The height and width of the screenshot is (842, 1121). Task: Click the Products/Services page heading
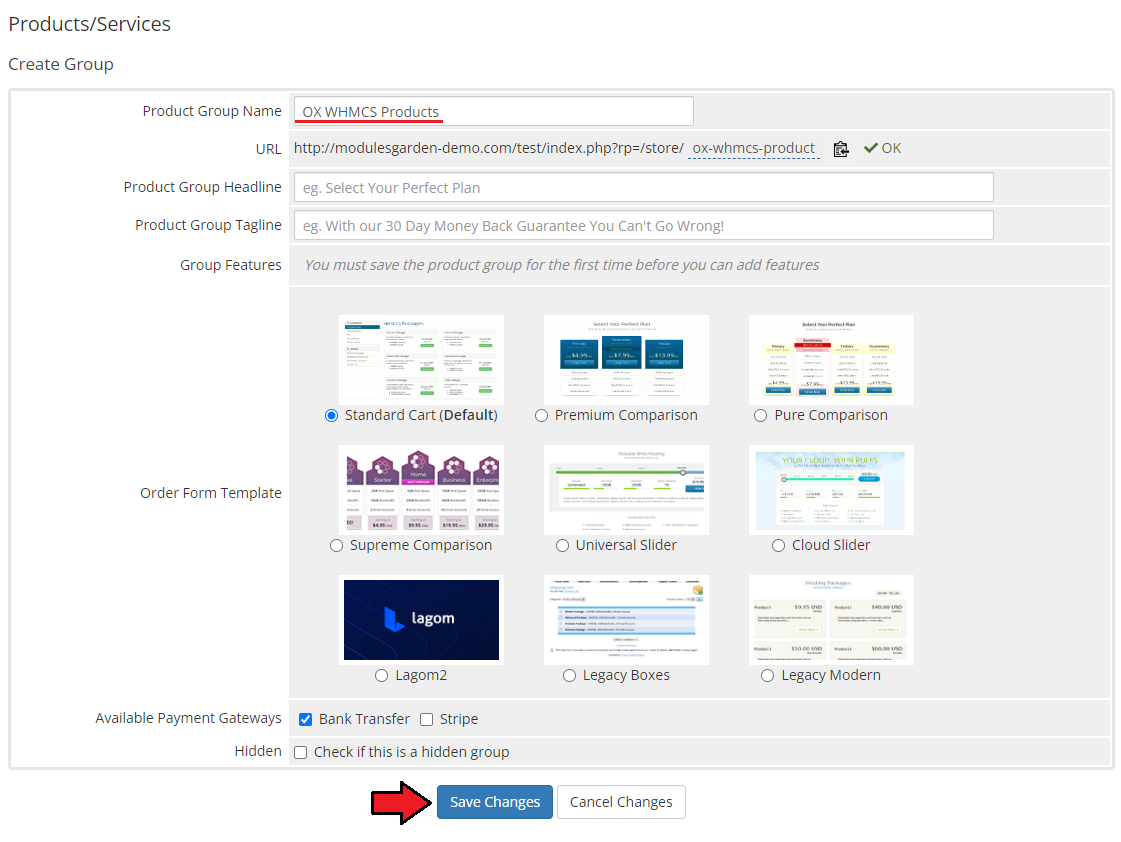point(89,24)
